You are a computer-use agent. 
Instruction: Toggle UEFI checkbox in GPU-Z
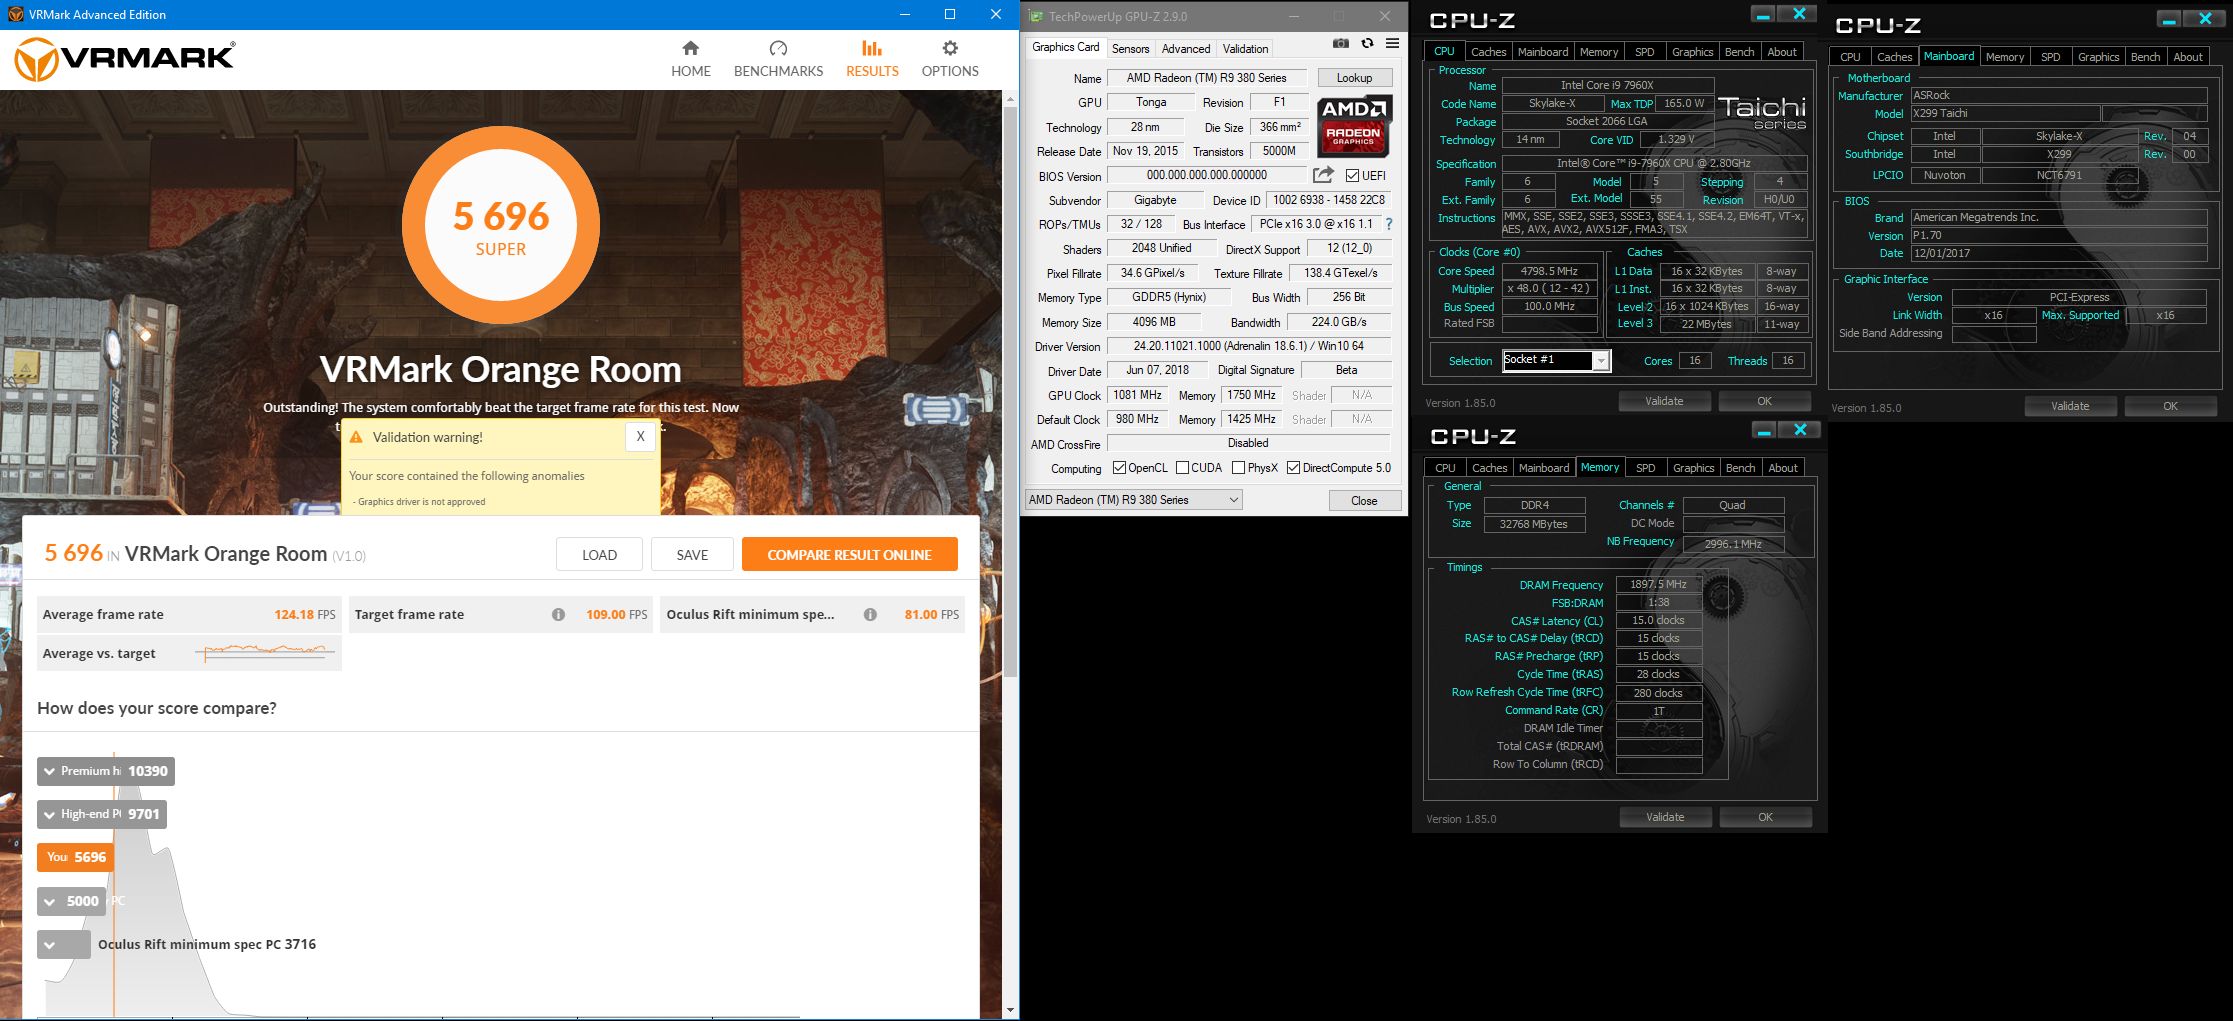[1352, 175]
